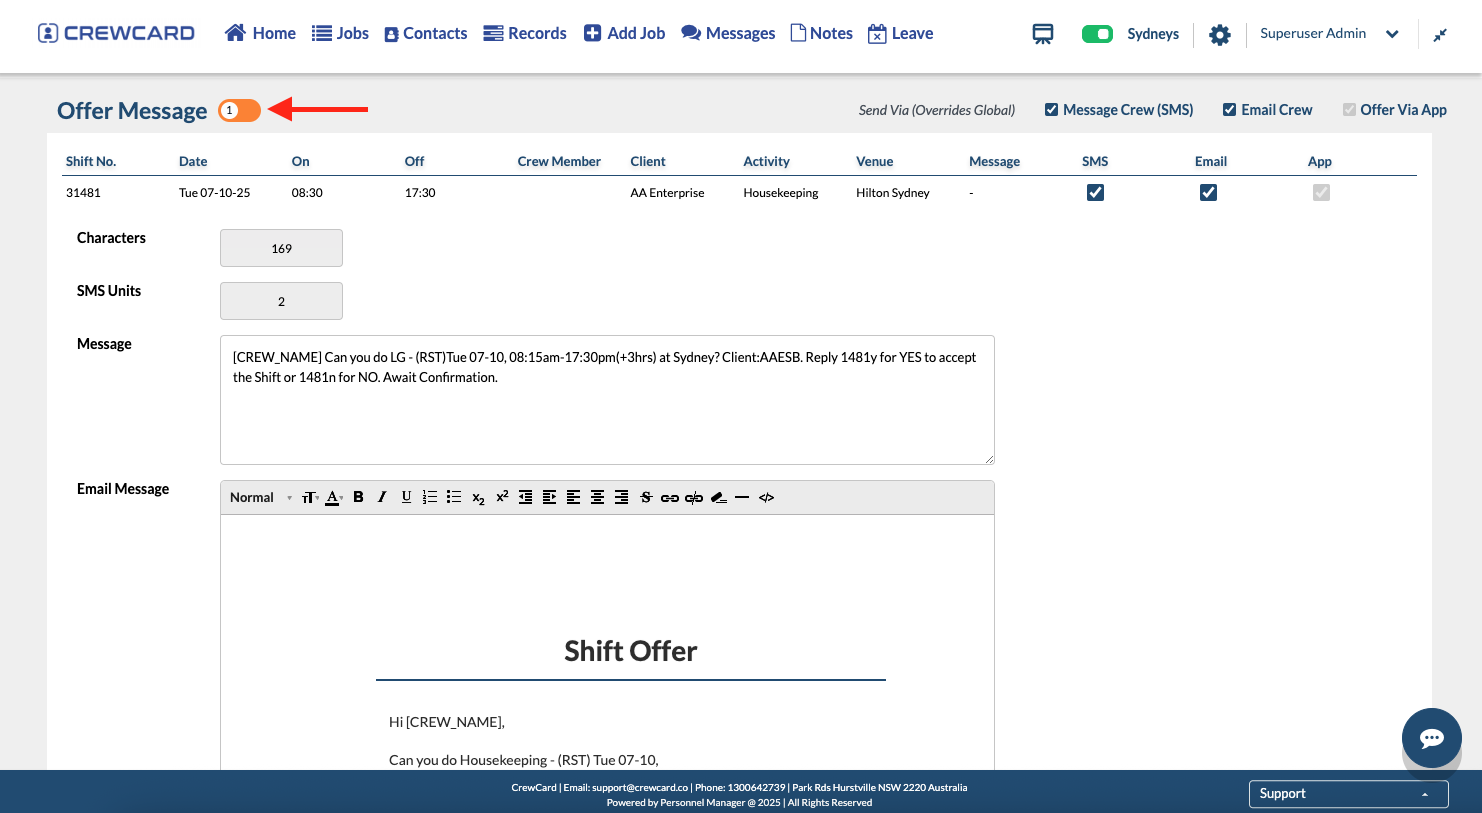Open the Jobs menu
The height and width of the screenshot is (813, 1482).
point(340,33)
